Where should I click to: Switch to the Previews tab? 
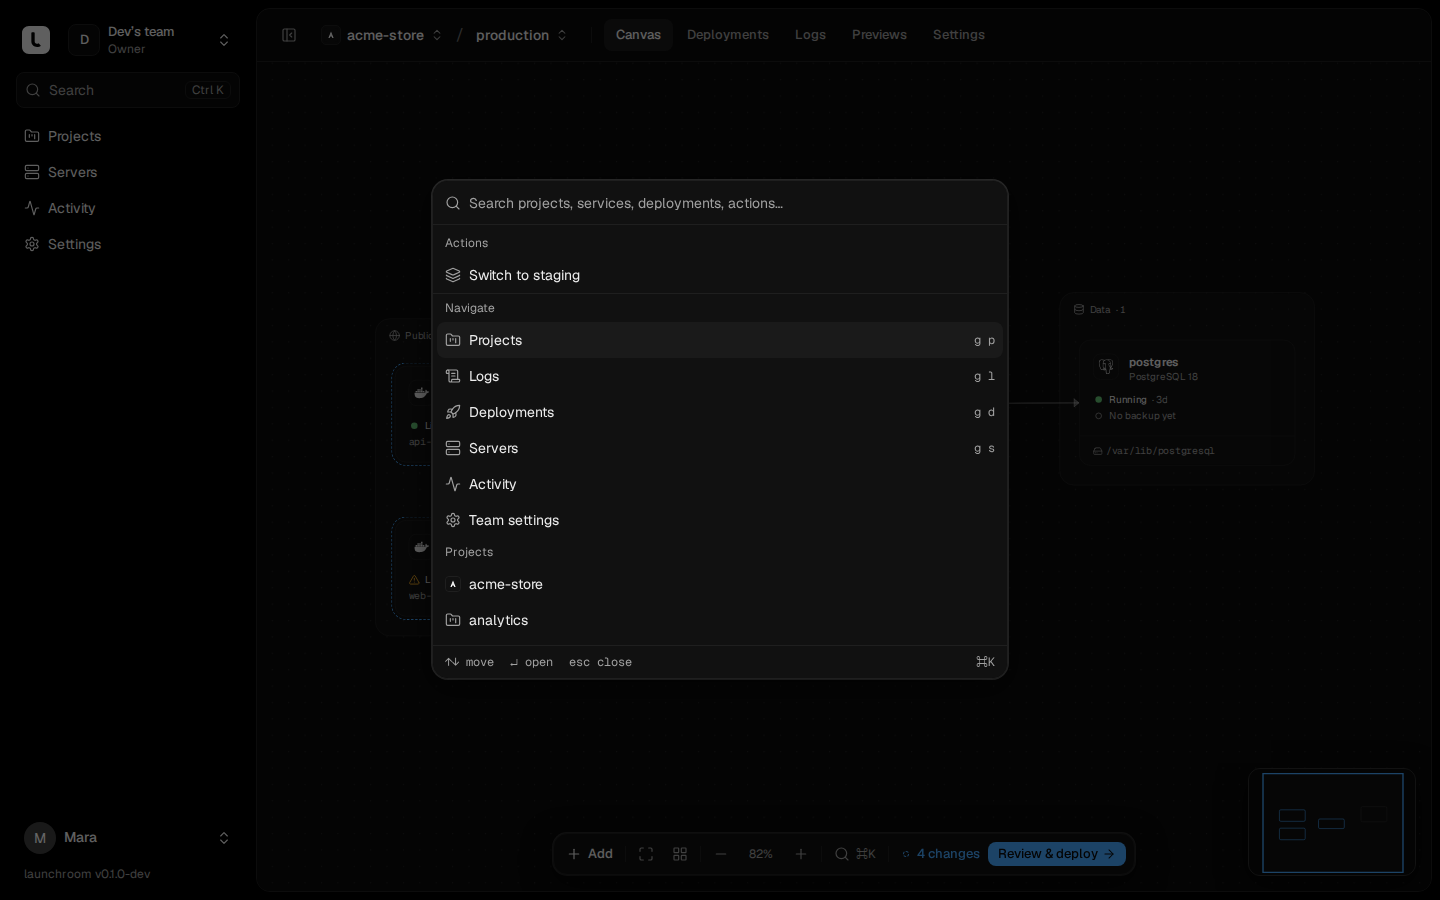point(879,35)
